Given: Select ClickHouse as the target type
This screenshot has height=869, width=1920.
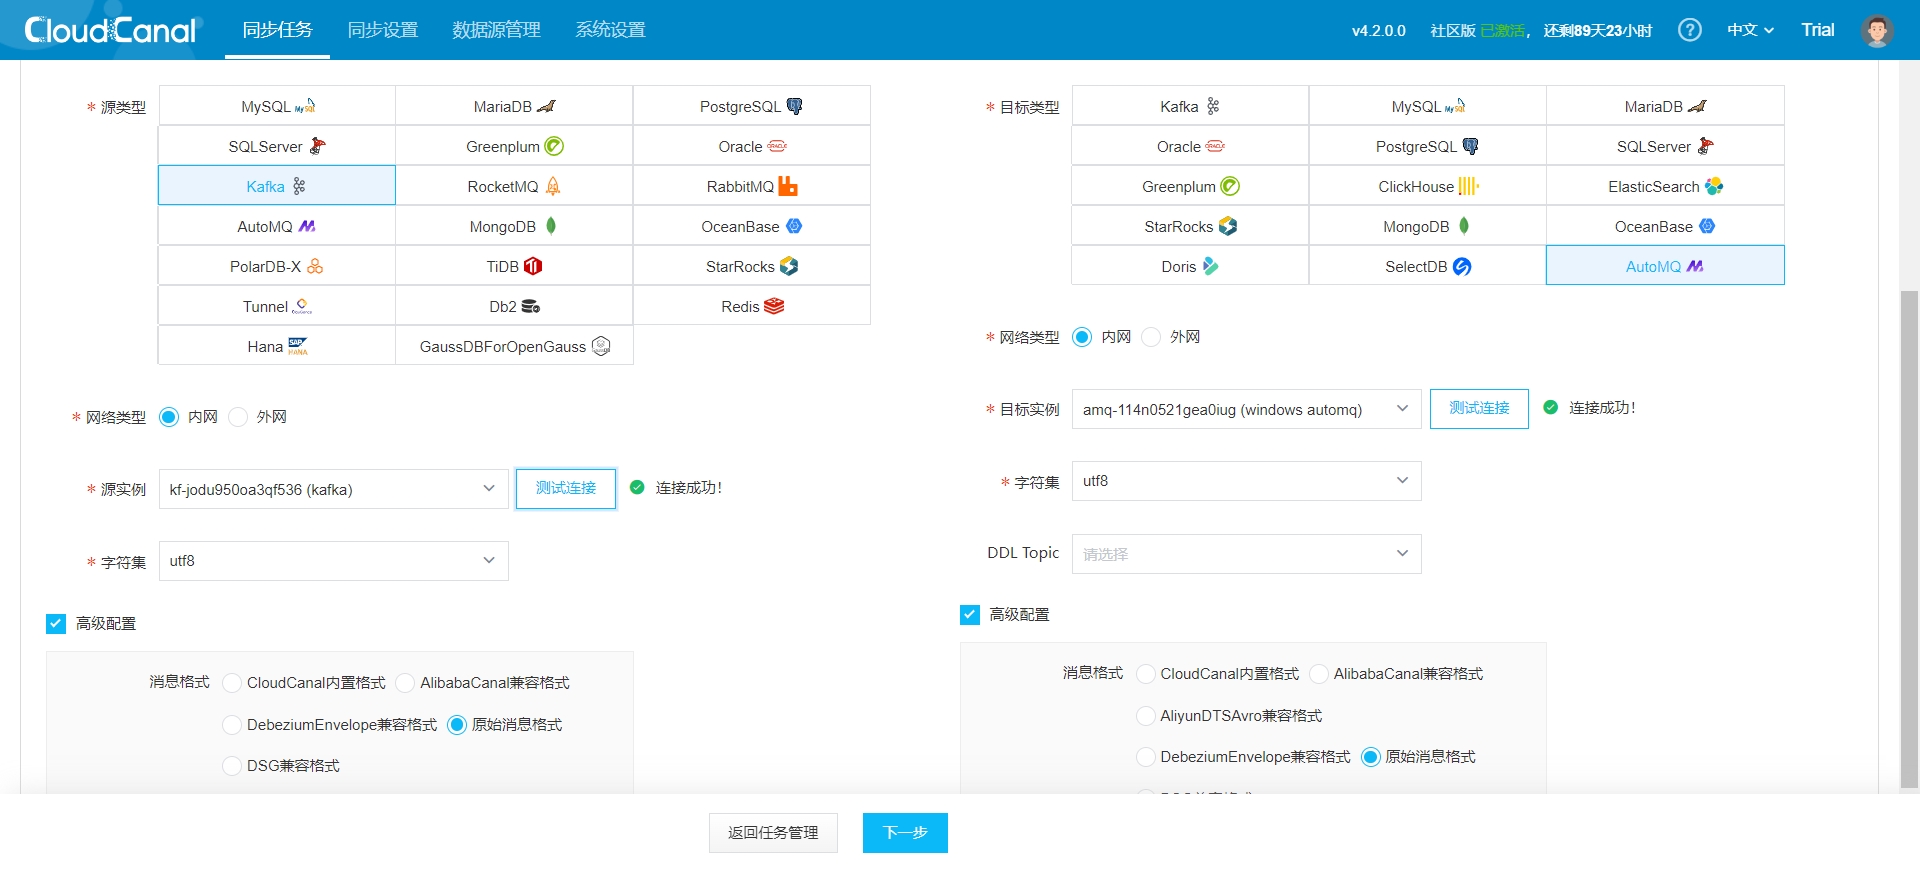Looking at the screenshot, I should [1427, 186].
